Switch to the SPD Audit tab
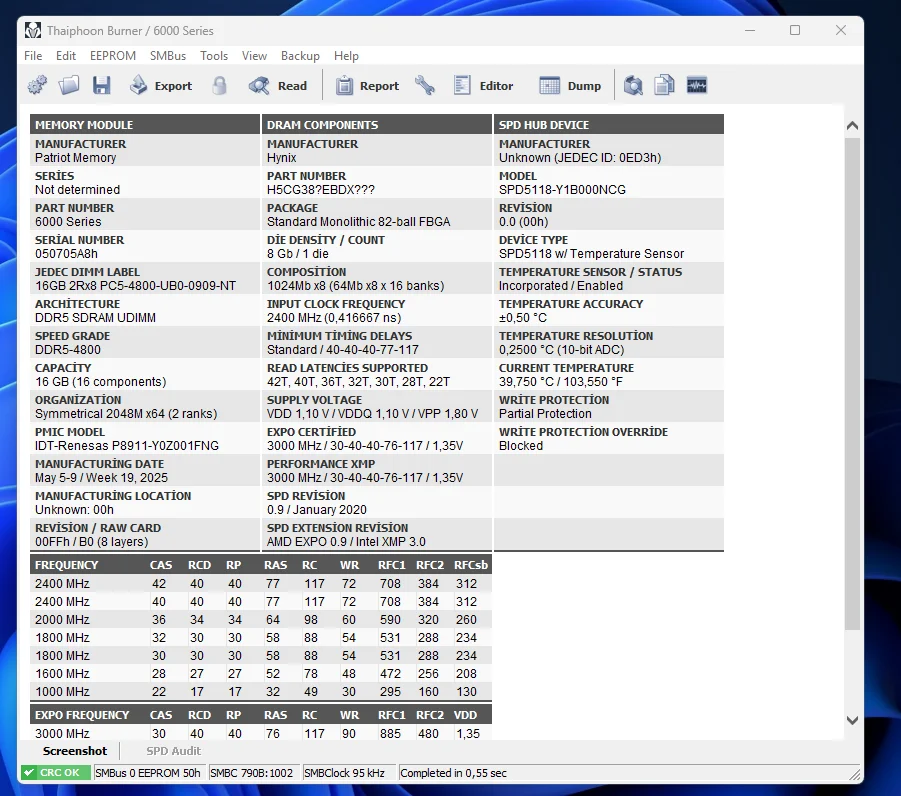 173,751
